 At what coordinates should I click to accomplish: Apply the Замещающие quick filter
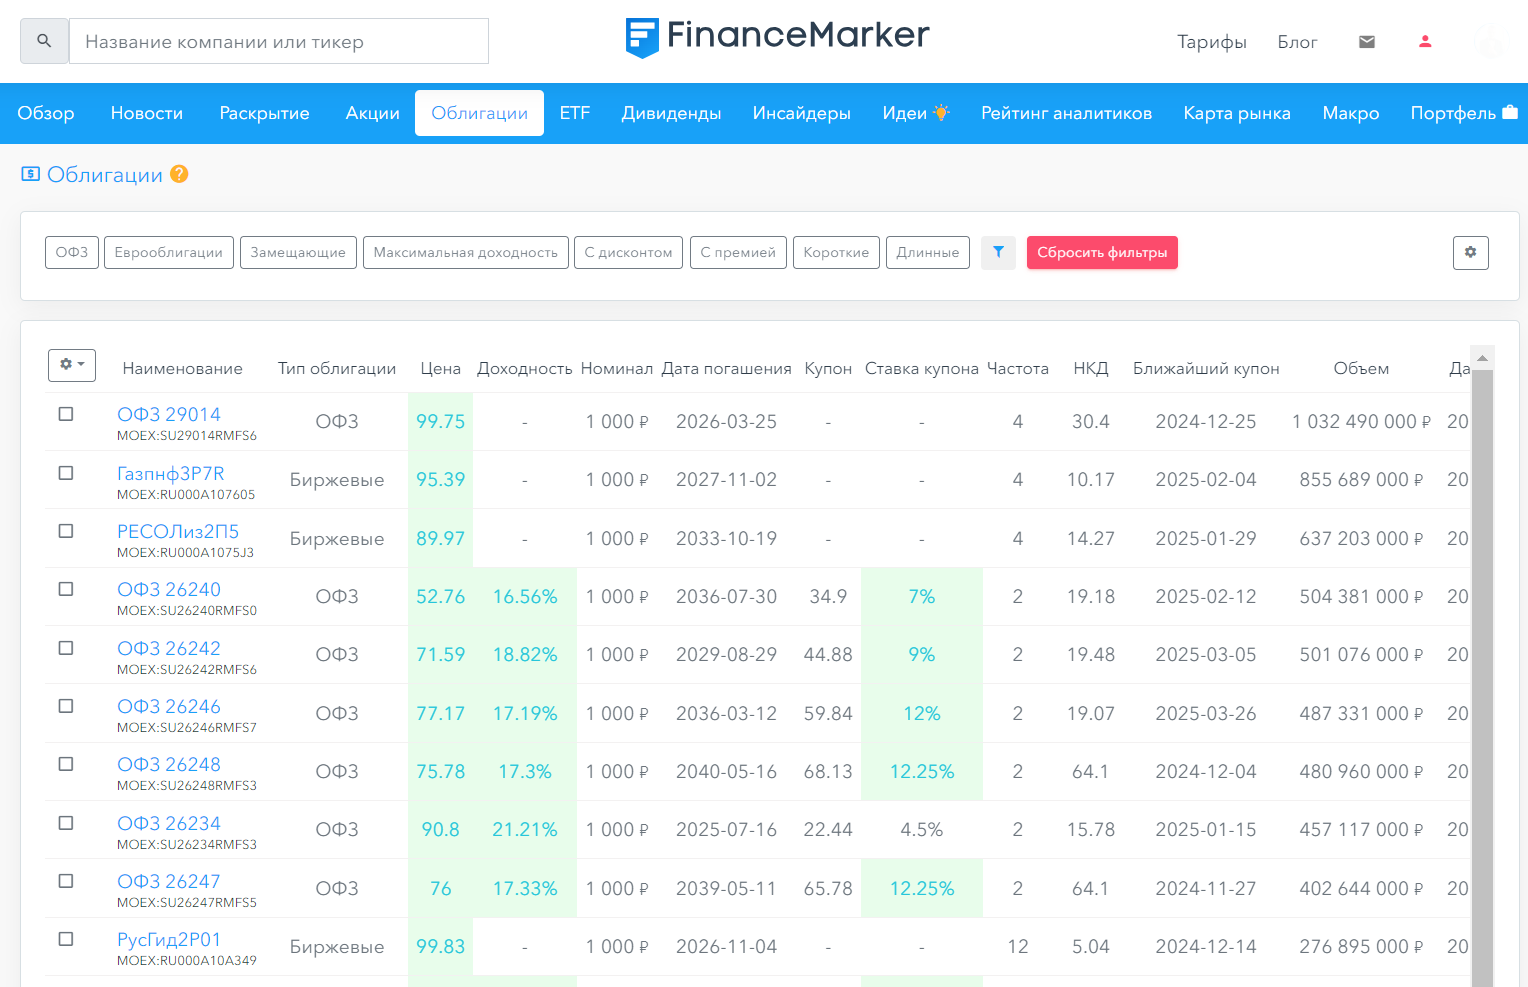pyautogui.click(x=298, y=253)
